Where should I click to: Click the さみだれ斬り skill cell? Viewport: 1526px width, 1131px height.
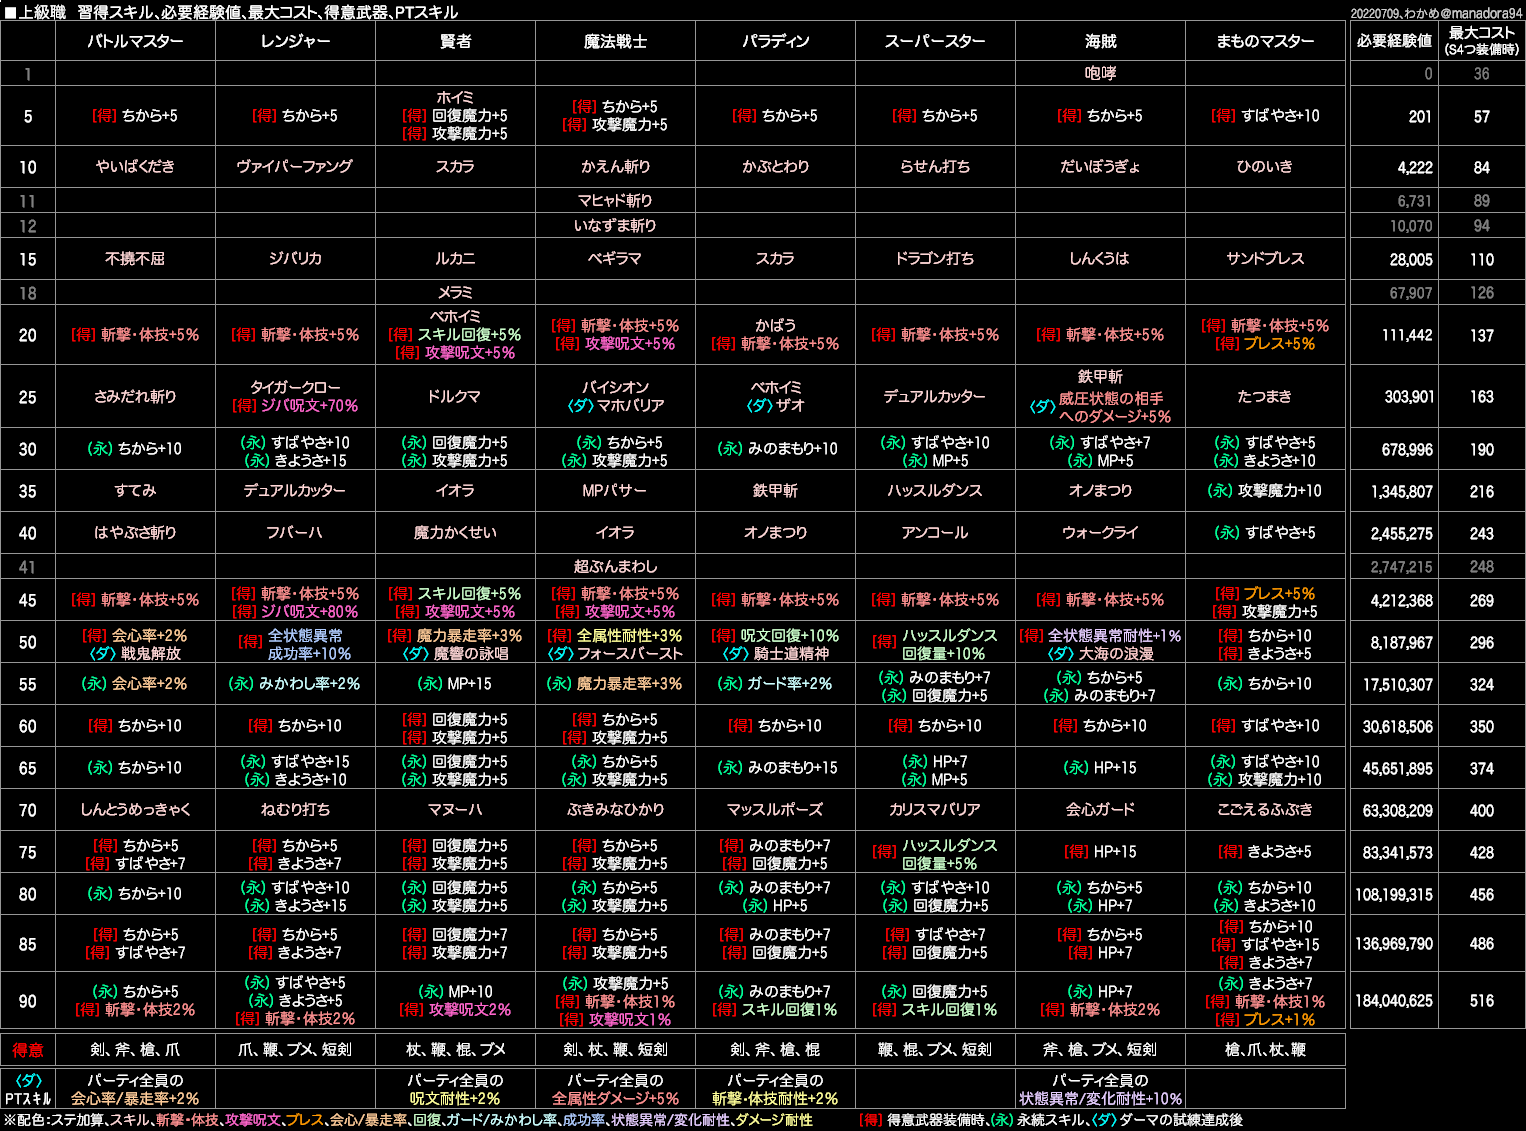click(x=135, y=397)
